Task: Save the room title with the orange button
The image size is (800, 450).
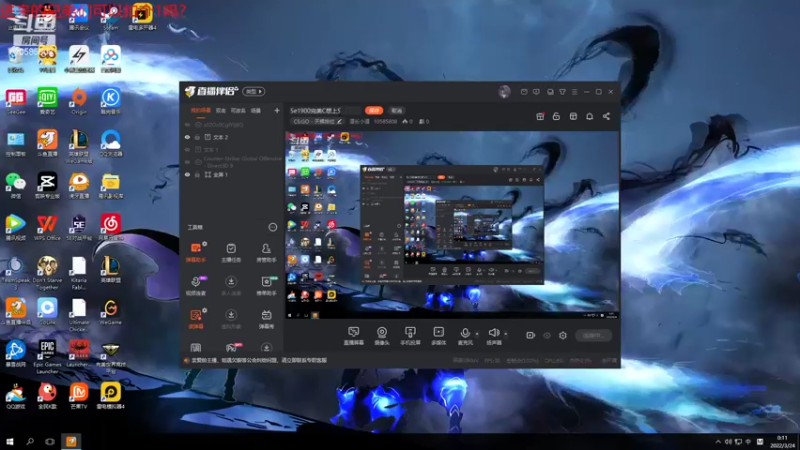Action: [x=374, y=110]
